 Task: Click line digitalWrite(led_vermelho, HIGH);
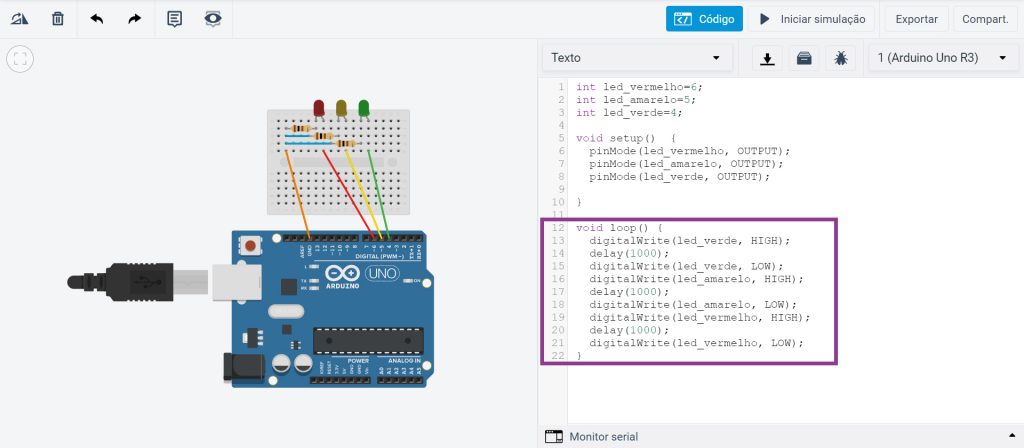699,317
